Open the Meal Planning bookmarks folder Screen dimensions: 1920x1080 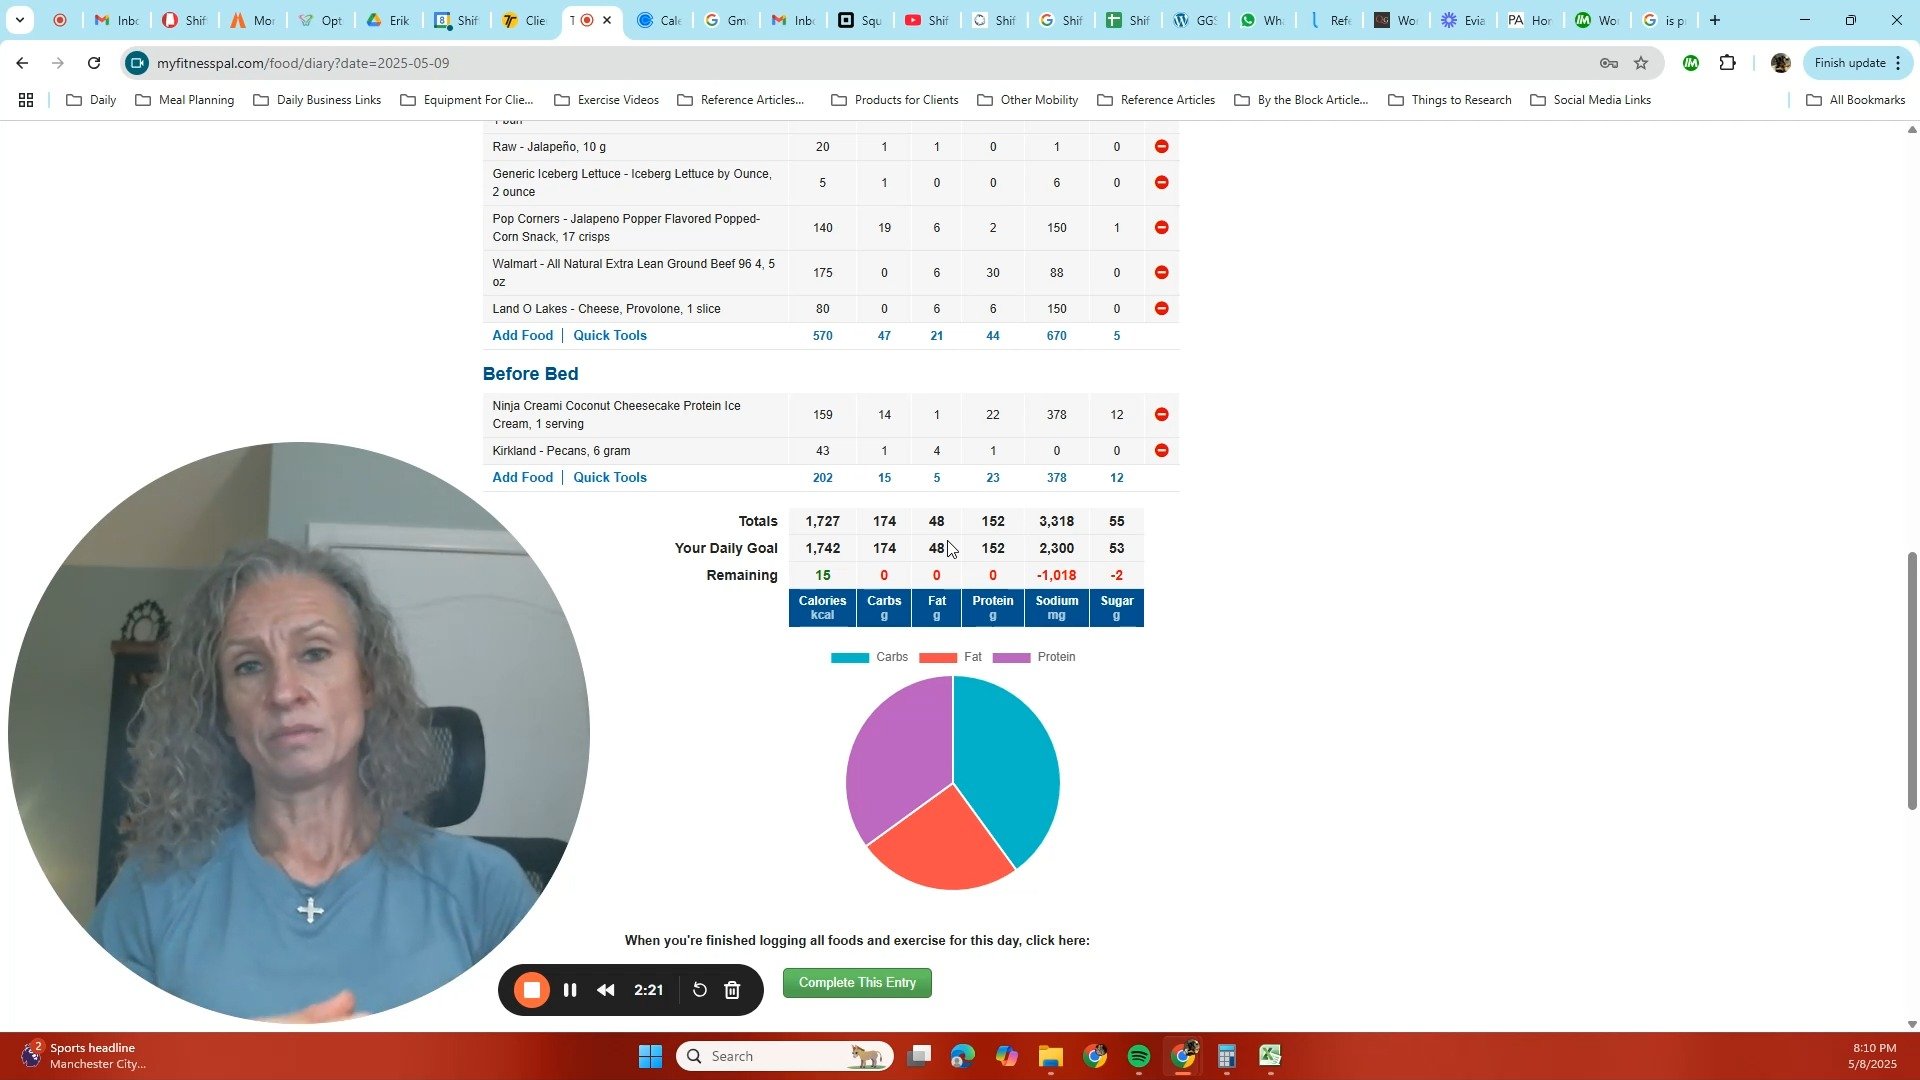point(184,100)
